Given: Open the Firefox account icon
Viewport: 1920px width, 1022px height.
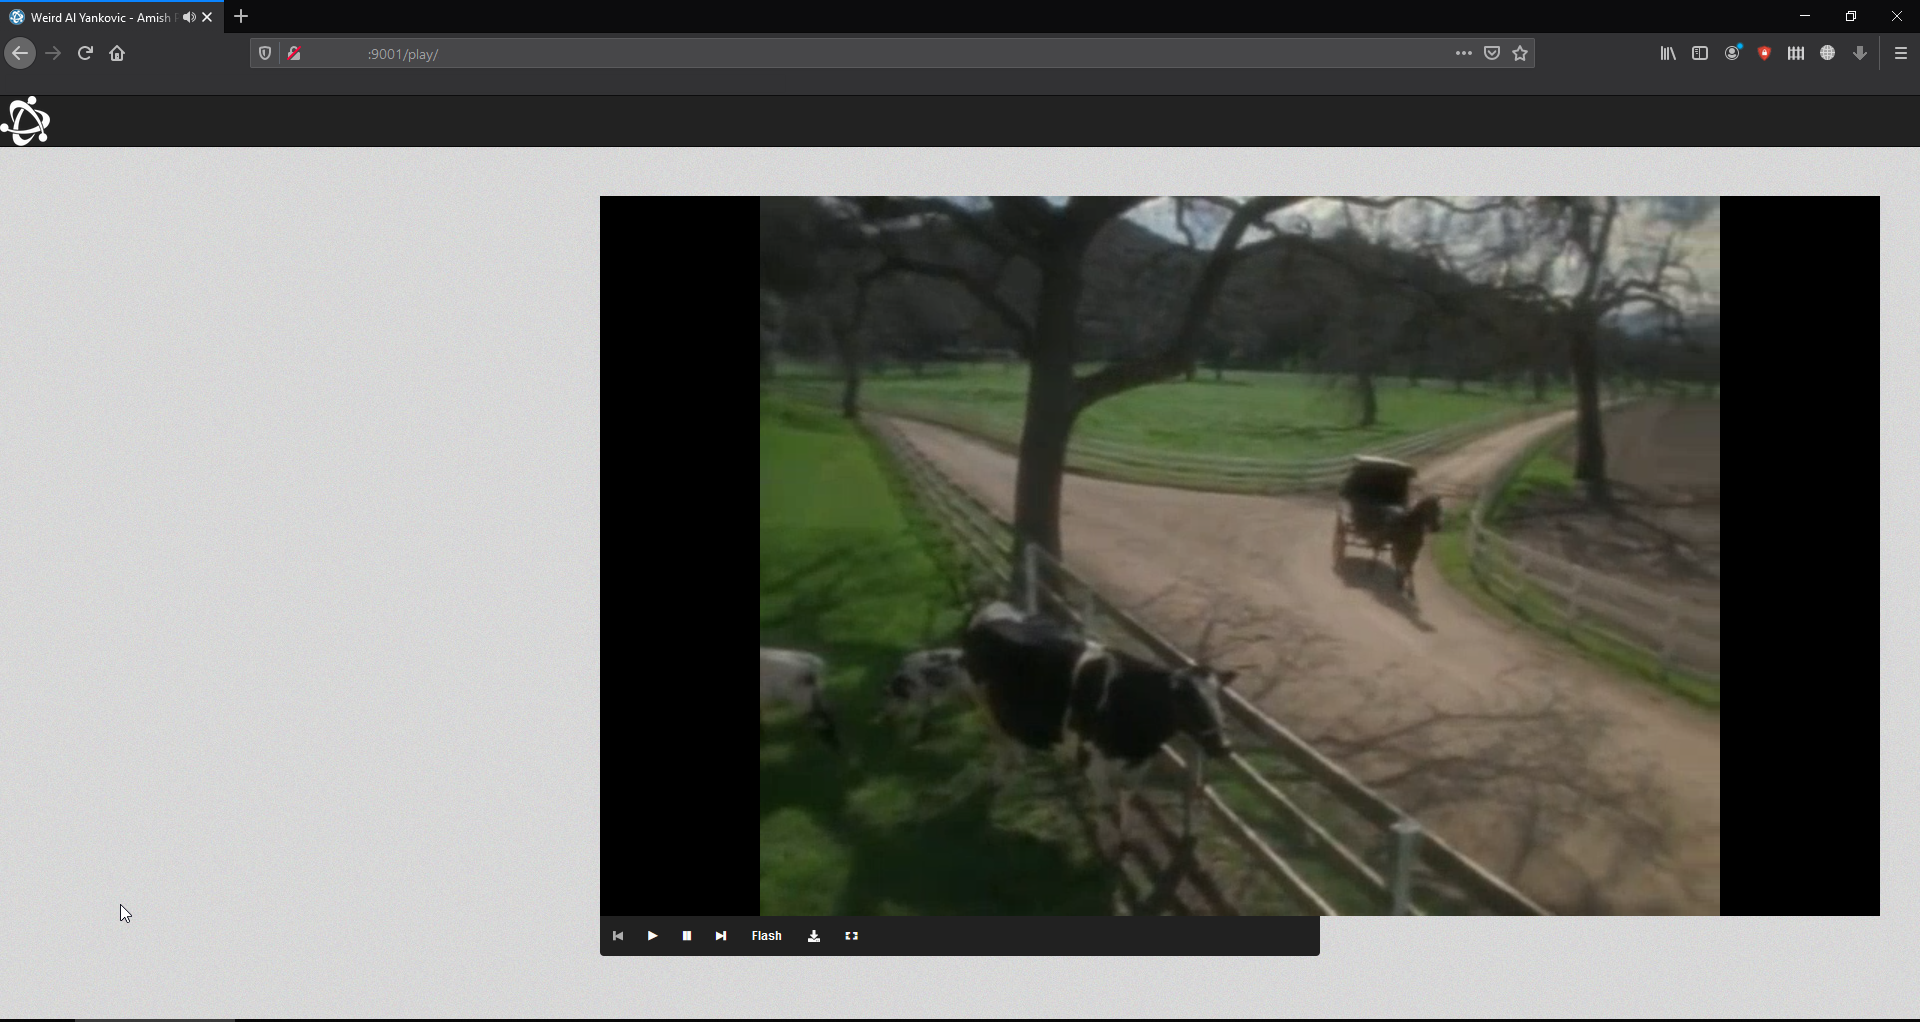Looking at the screenshot, I should click(1732, 53).
